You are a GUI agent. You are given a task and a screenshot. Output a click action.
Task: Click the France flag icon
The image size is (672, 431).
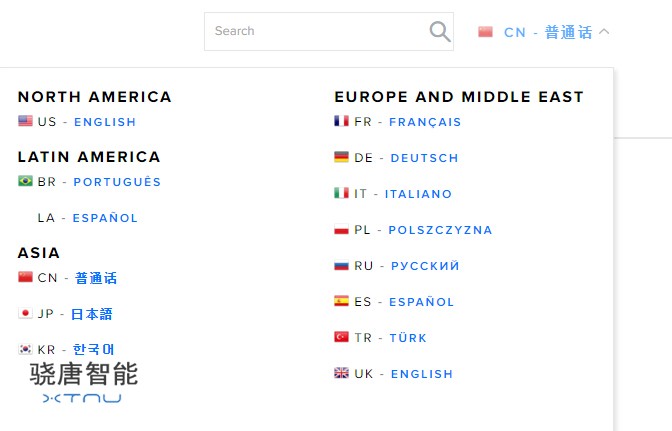pyautogui.click(x=341, y=121)
